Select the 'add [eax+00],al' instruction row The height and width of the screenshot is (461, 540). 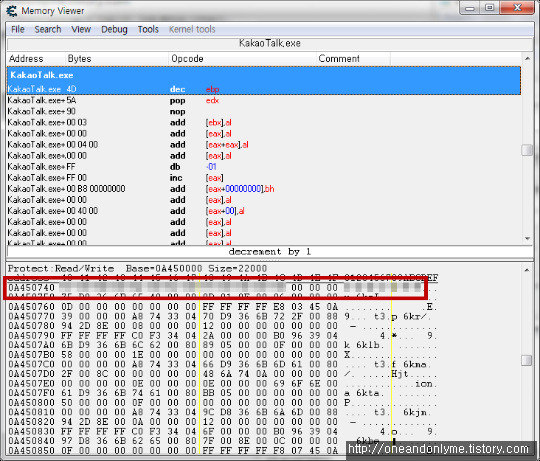(264, 211)
